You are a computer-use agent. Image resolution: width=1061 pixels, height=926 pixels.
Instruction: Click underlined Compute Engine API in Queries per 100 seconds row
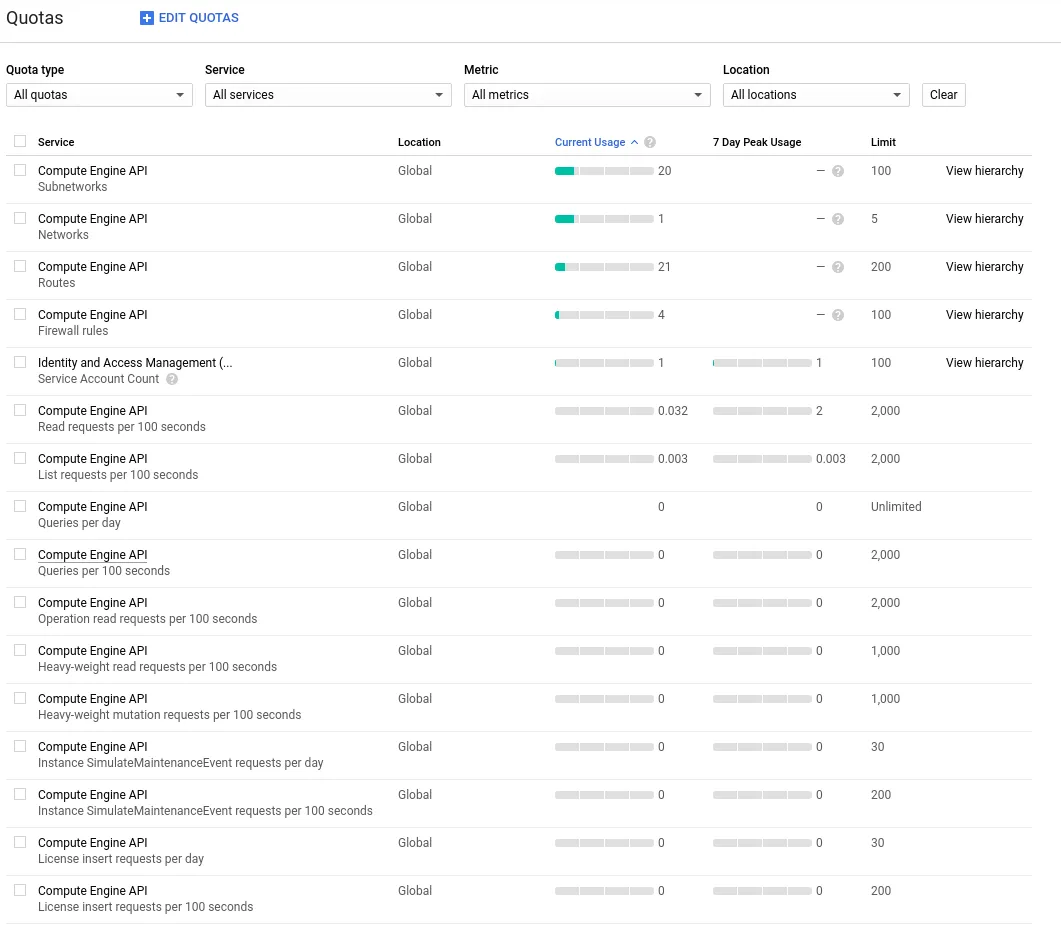93,555
